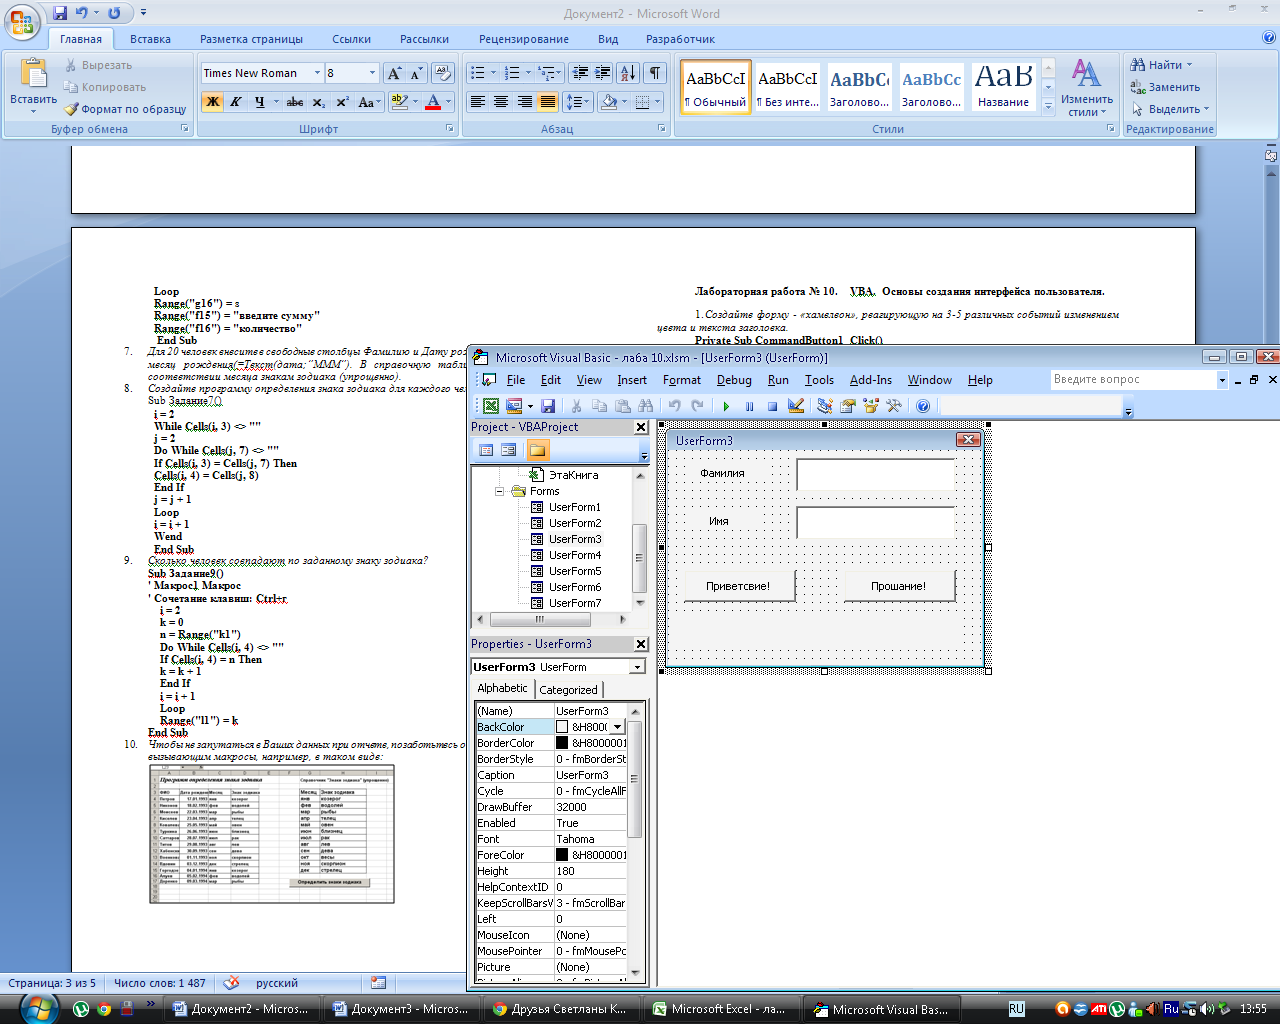
Task: Click Break pause icon in VBA toolbar
Action: pos(749,406)
